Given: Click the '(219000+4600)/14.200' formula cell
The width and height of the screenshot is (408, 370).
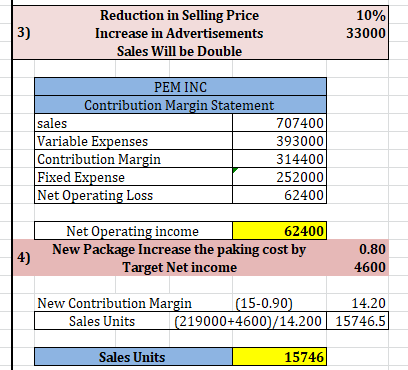Looking at the screenshot, I should [x=248, y=321].
